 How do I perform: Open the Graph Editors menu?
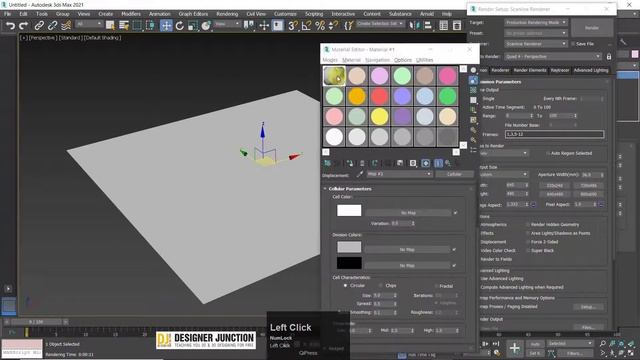click(x=193, y=14)
